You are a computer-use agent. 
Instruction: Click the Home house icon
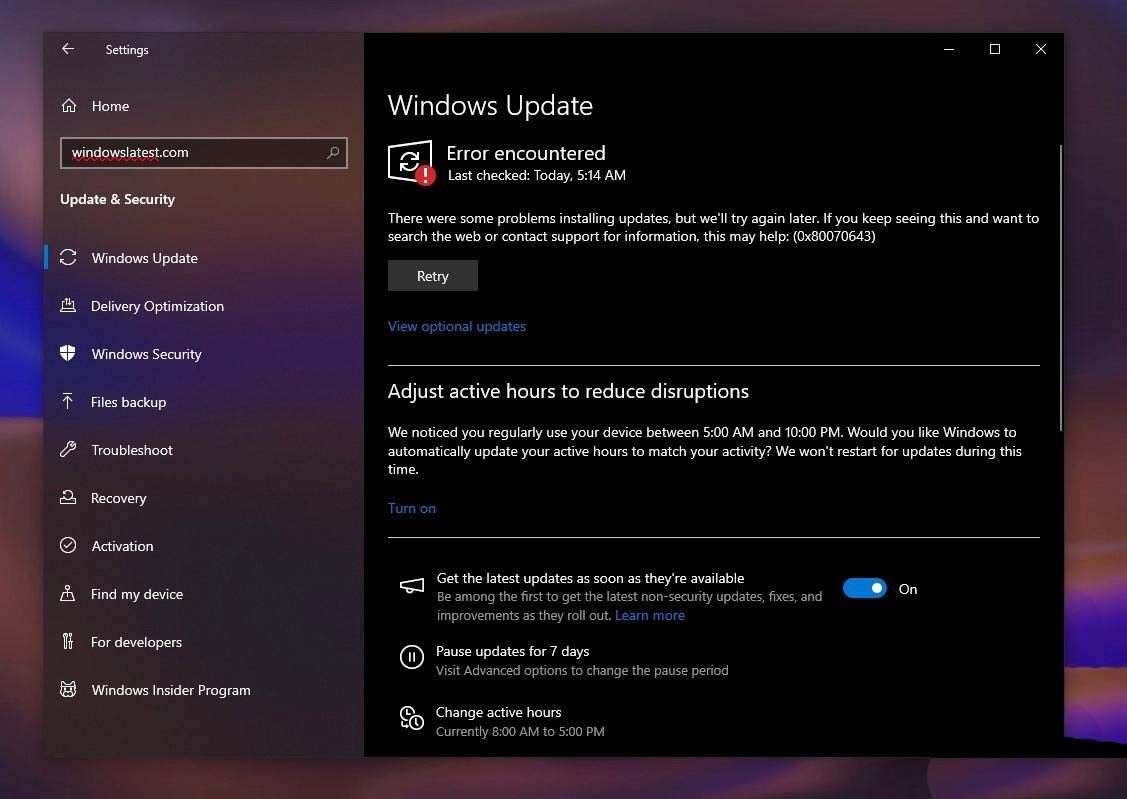click(x=69, y=106)
